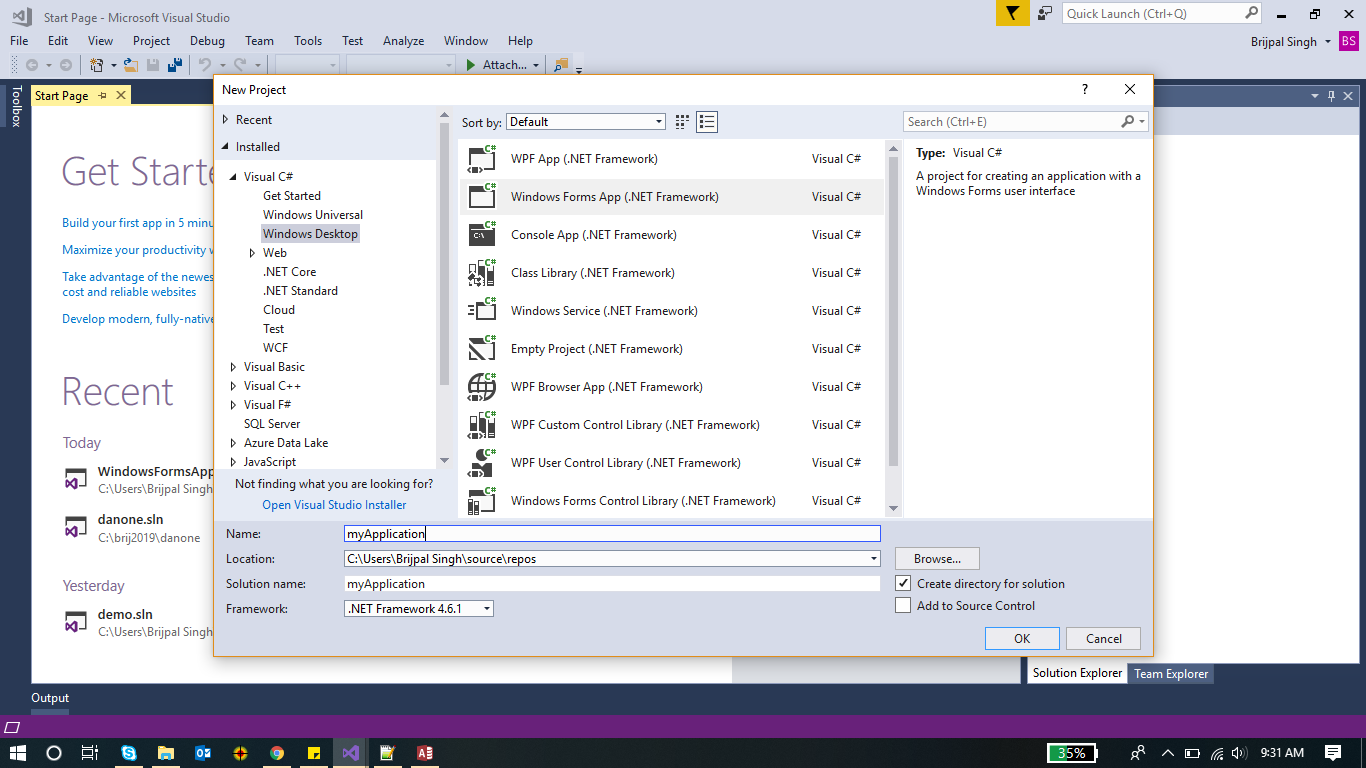The image size is (1366, 768).
Task: Switch to medium icons view for templates
Action: [x=682, y=121]
